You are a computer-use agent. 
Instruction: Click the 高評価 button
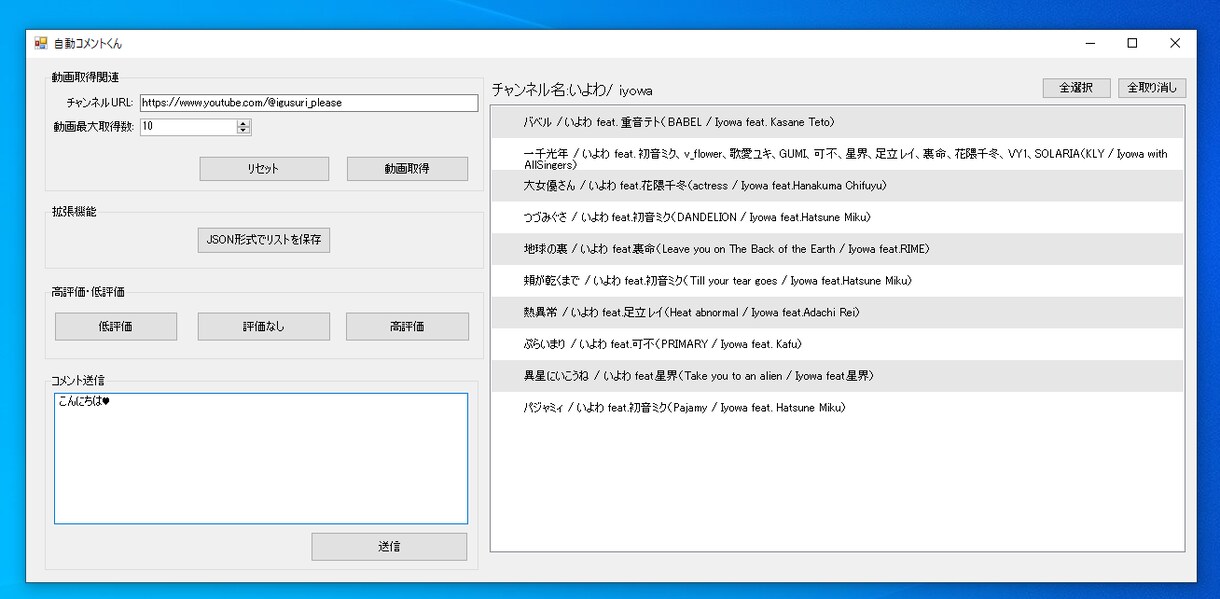pyautogui.click(x=407, y=327)
